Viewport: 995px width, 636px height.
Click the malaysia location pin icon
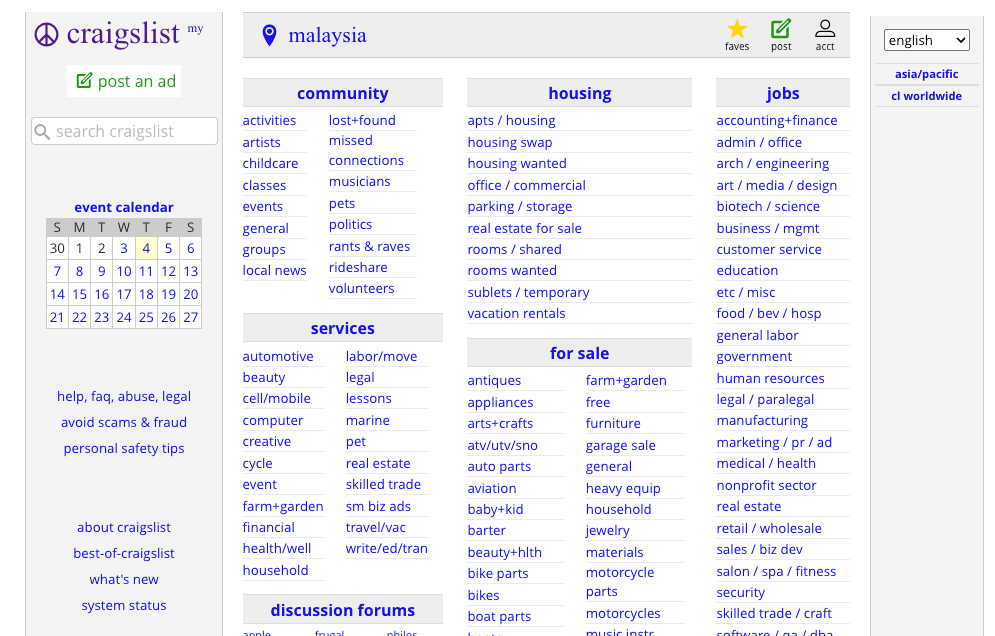(269, 36)
